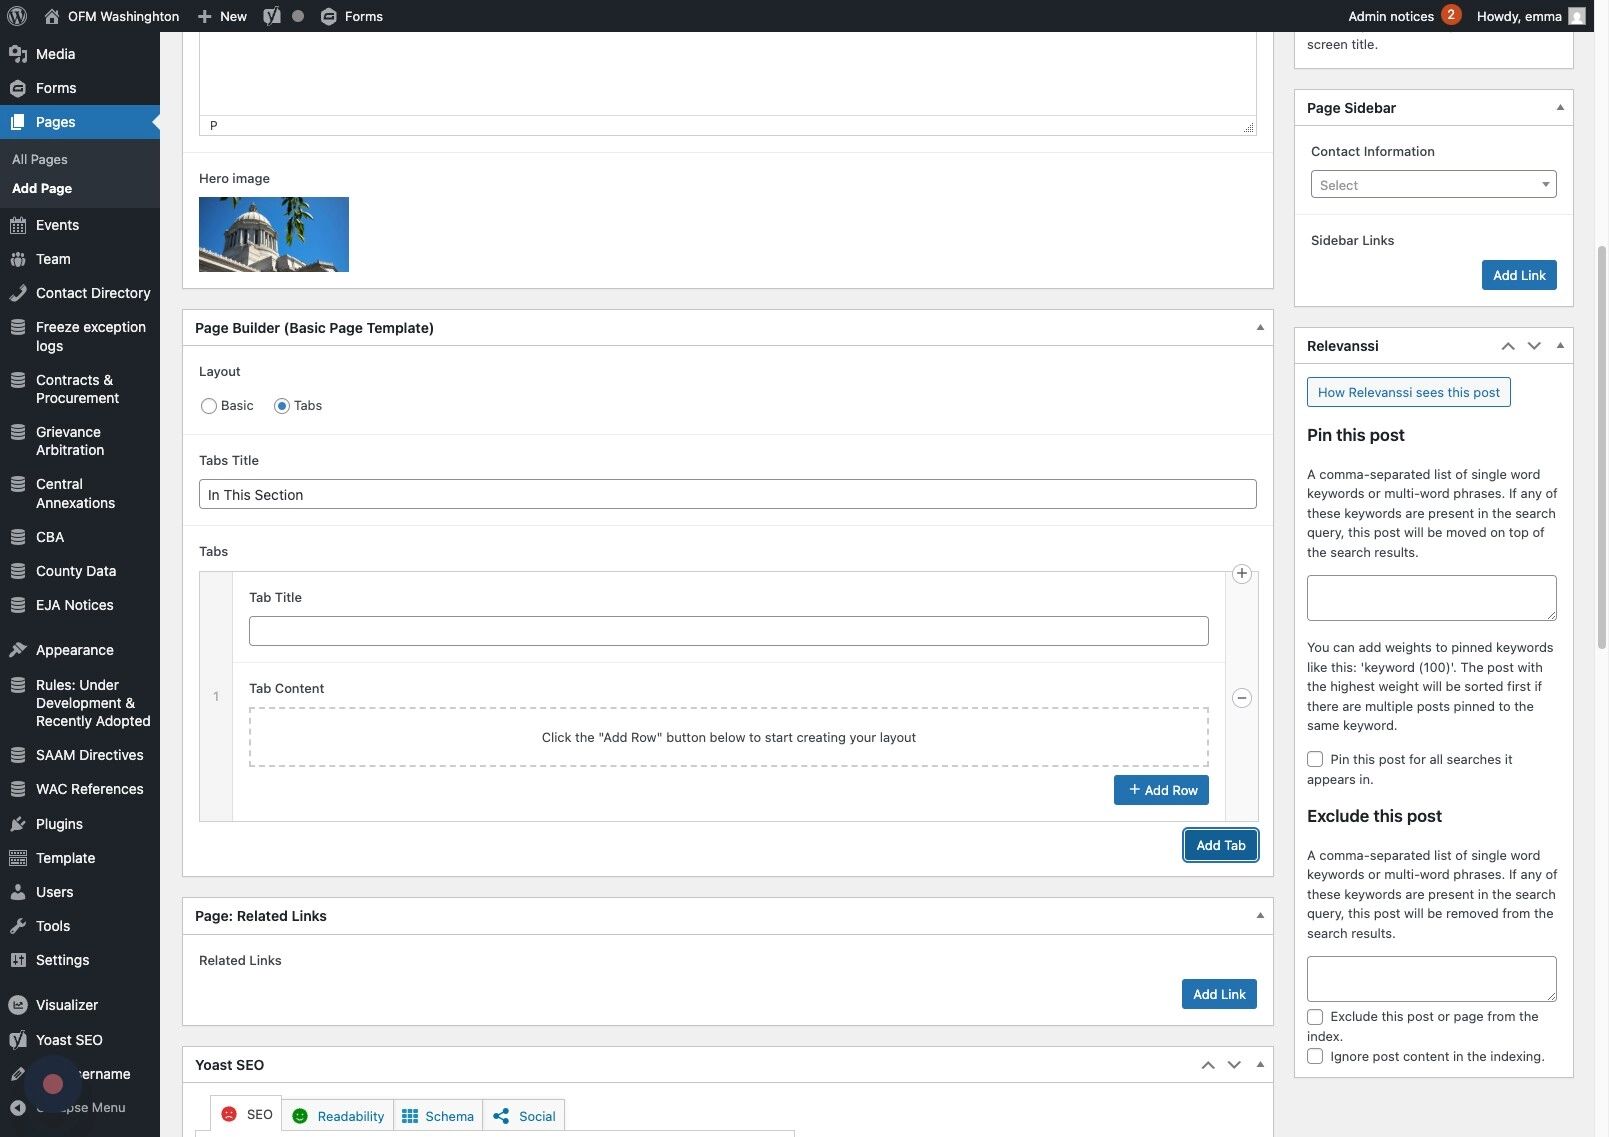
Task: Open Add Page submenu item
Action: [42, 189]
